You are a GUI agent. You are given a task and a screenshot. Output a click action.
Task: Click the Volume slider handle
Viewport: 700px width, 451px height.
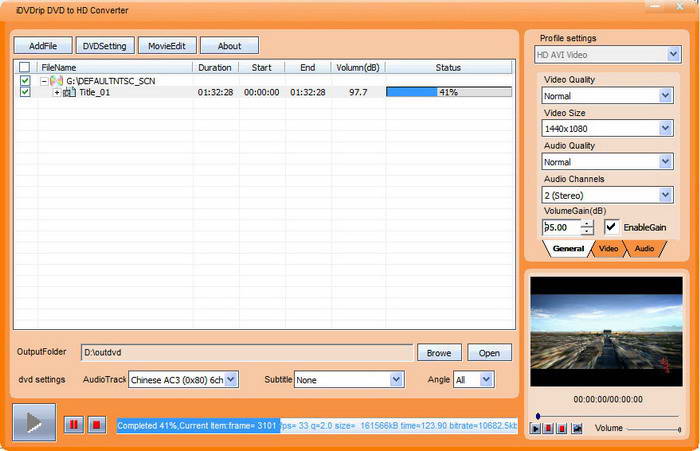tap(679, 430)
